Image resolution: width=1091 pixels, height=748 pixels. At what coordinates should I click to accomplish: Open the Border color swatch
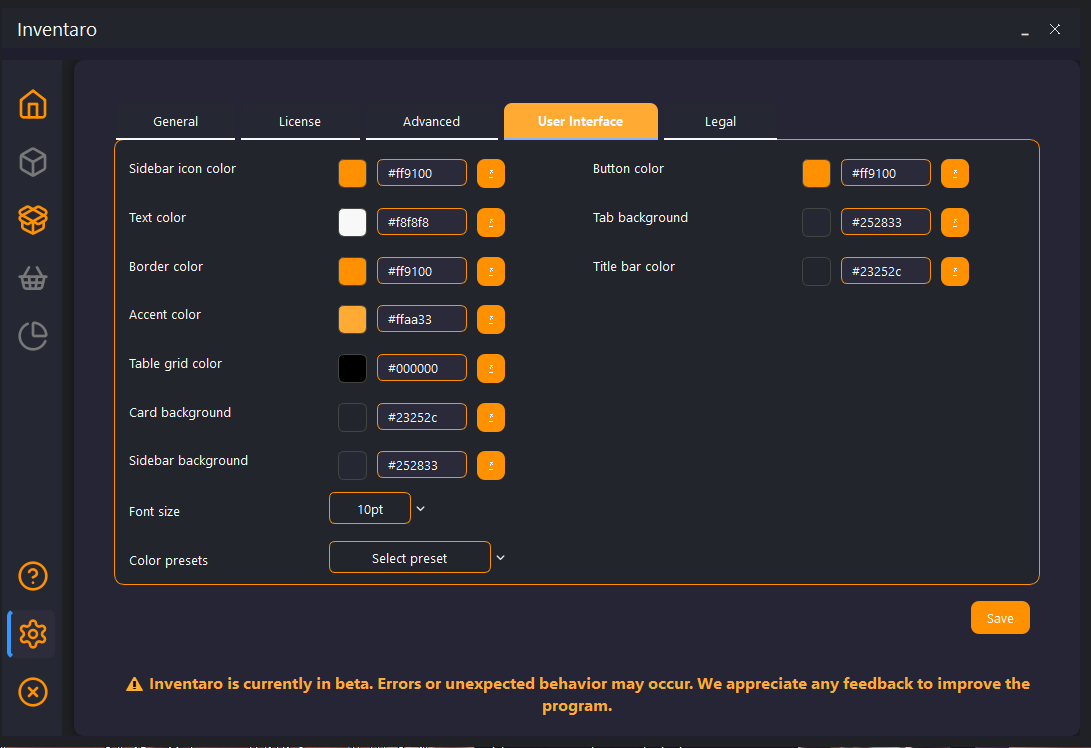(x=352, y=271)
